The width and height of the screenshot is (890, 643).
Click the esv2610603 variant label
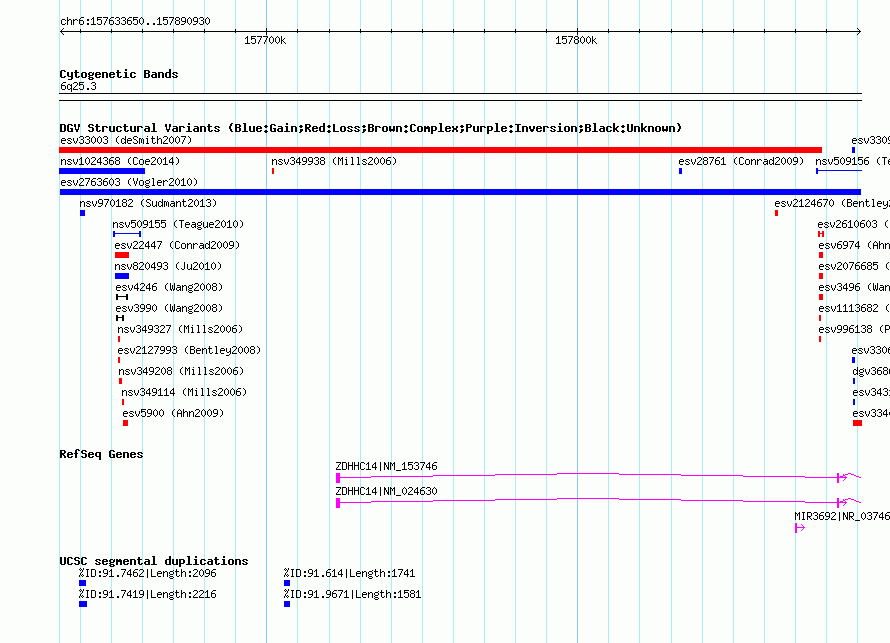click(x=853, y=224)
